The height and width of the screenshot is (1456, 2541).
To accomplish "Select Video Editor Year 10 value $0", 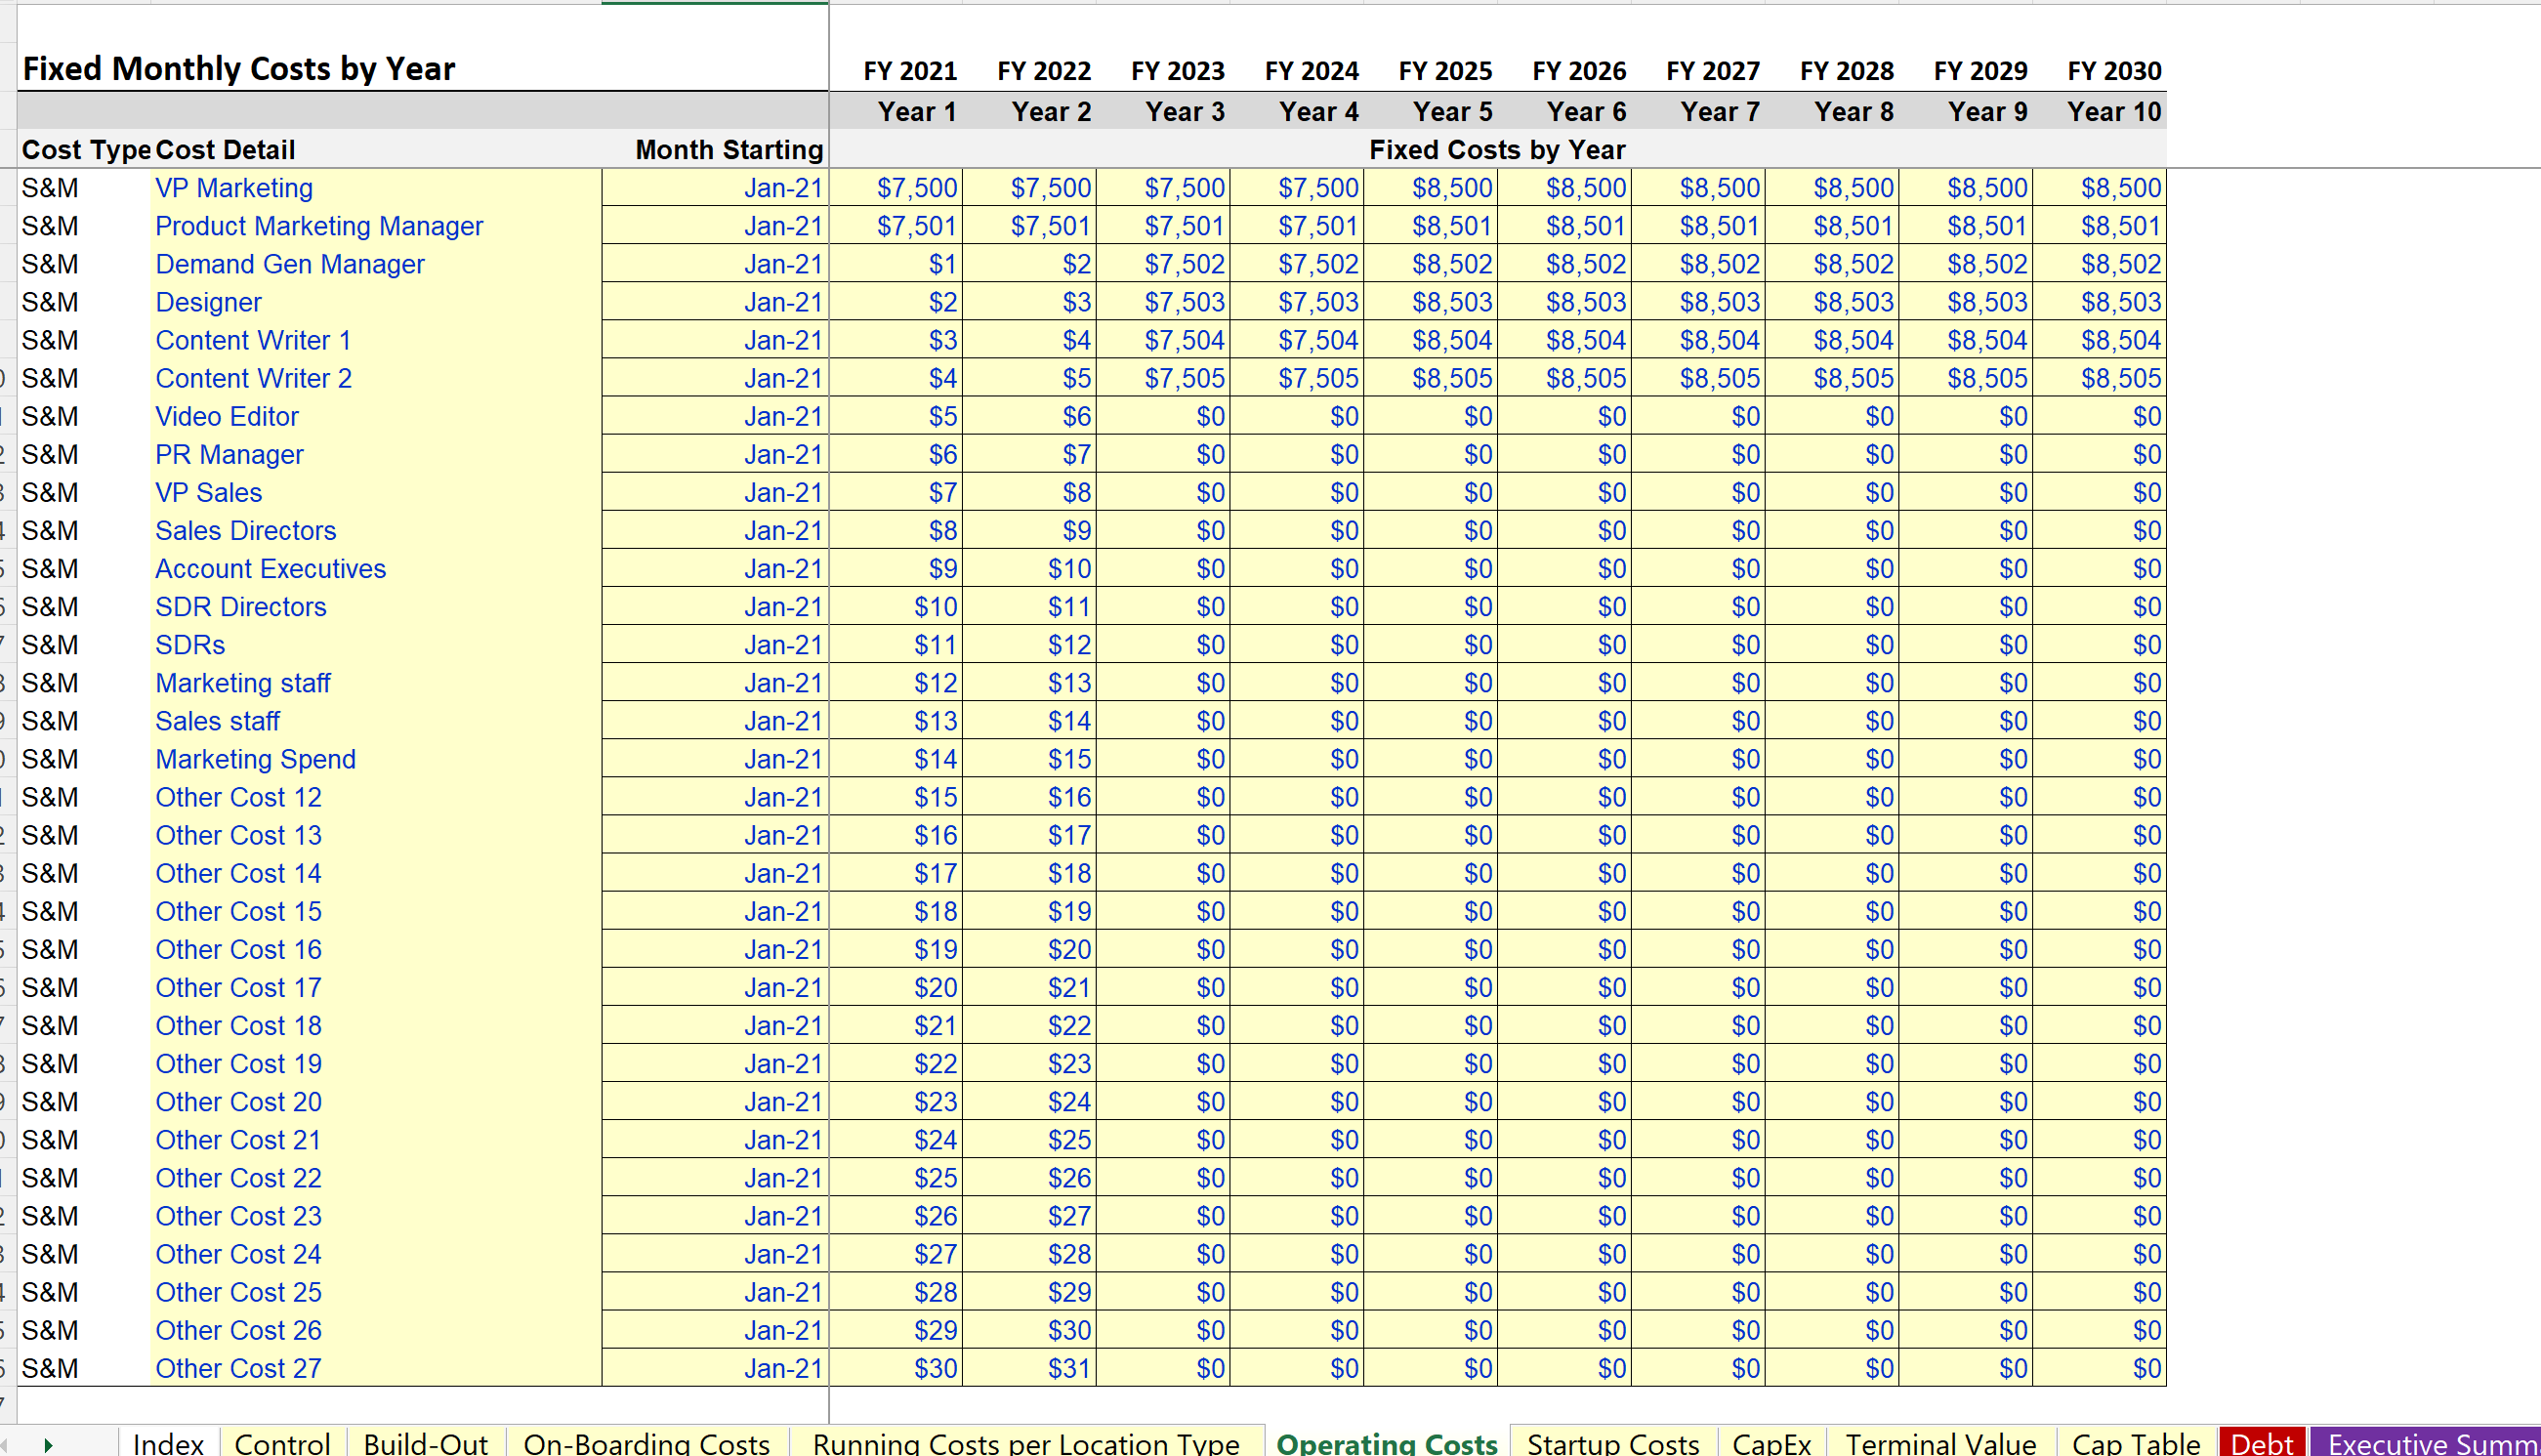I will pyautogui.click(x=2100, y=416).
